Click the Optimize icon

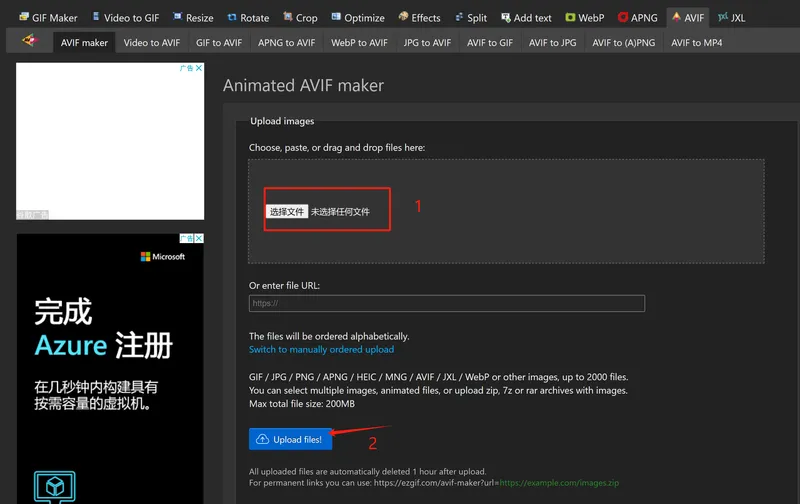[x=336, y=17]
